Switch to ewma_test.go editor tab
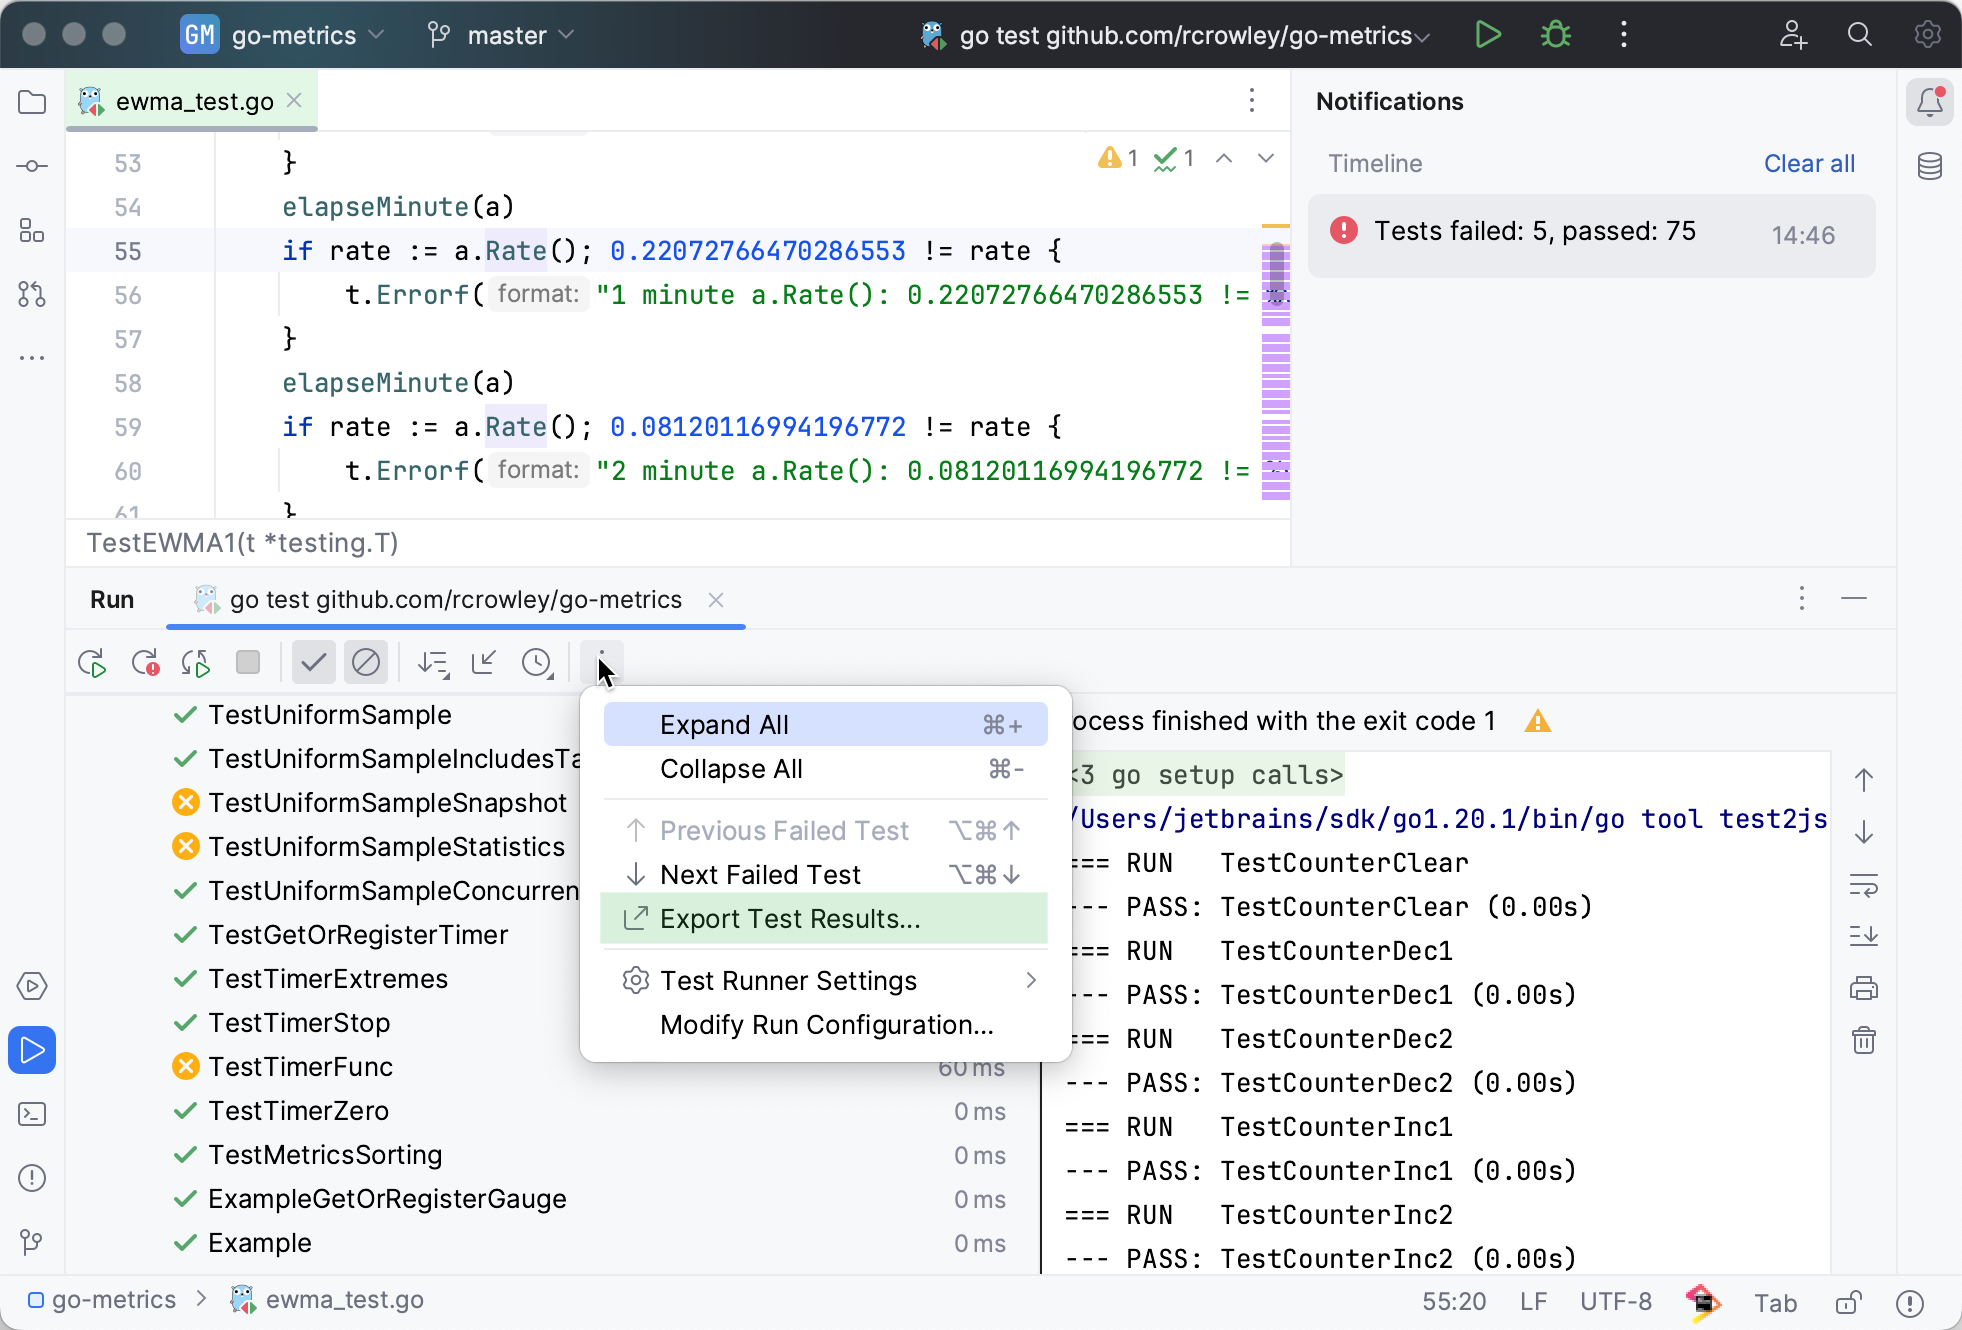 click(194, 101)
